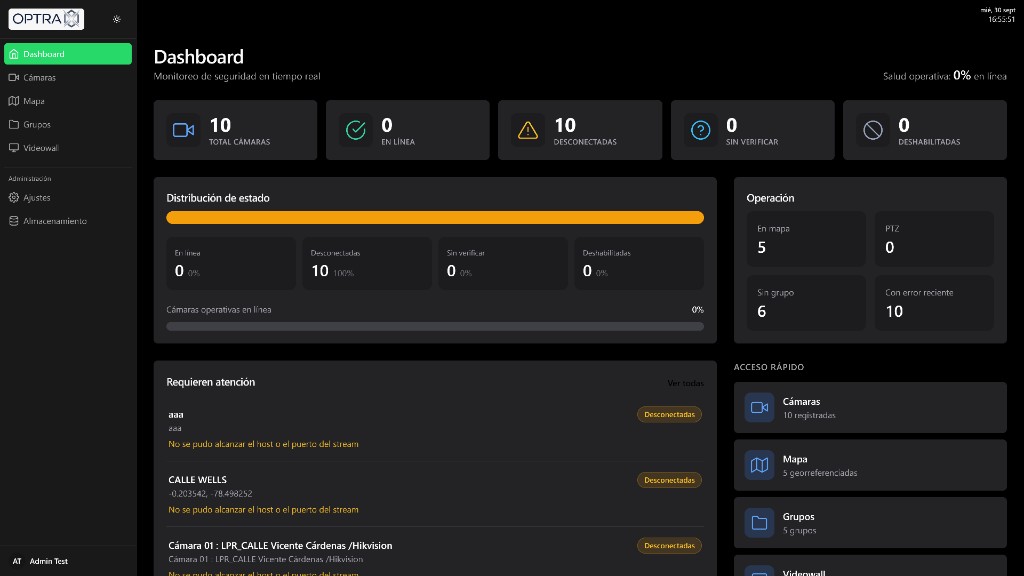Click the Con error reciente 10 tile
1024x576 pixels.
tap(934, 302)
